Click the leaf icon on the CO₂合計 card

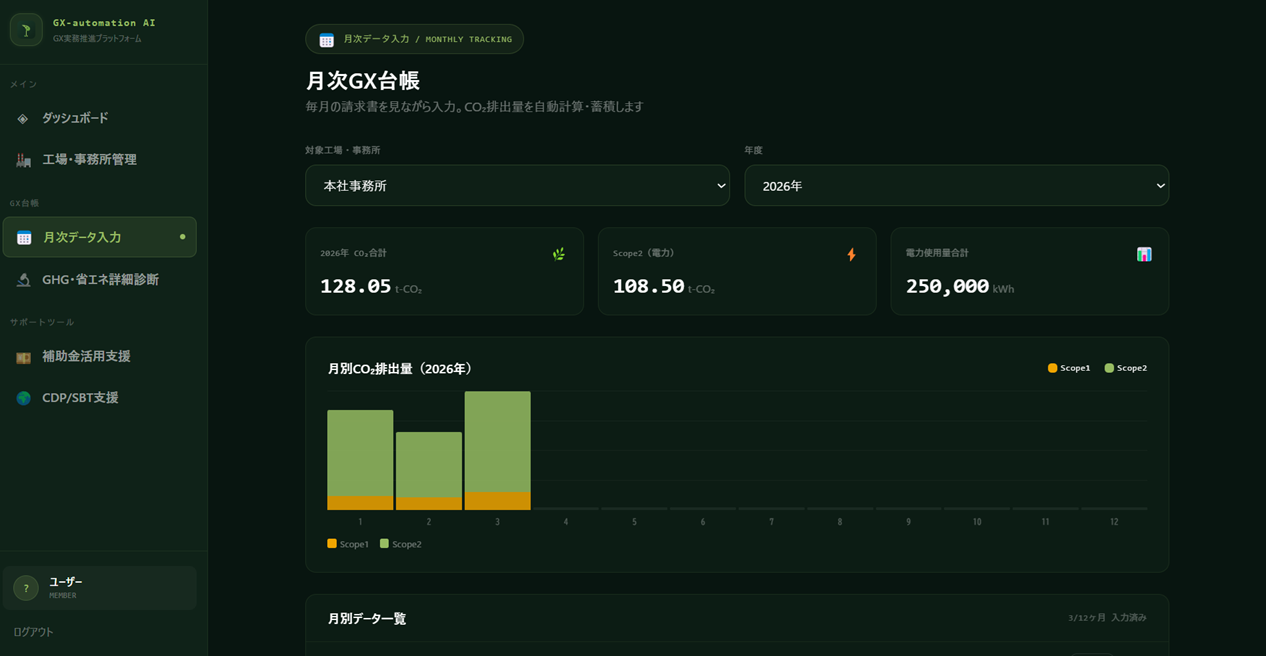tap(559, 254)
